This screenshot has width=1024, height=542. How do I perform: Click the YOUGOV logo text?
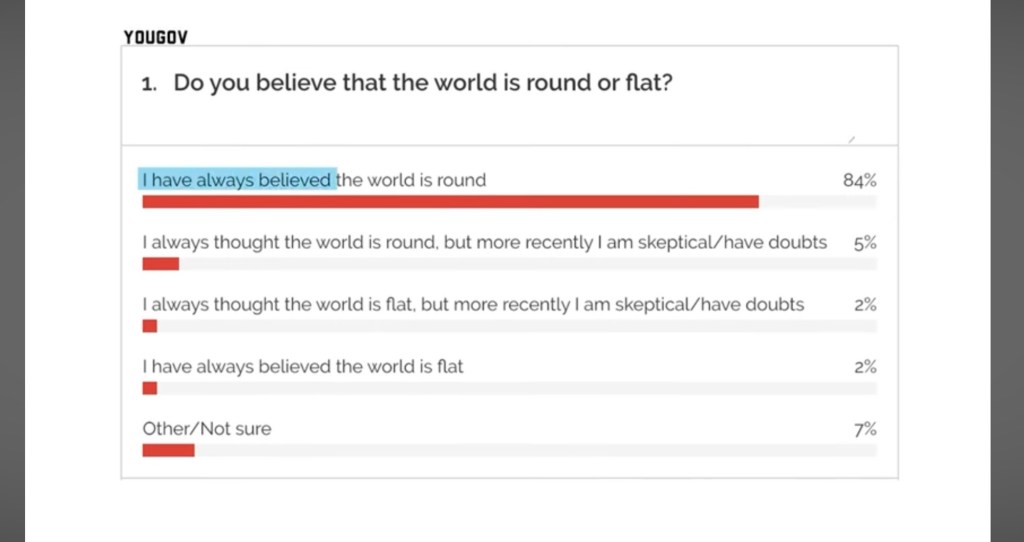pos(155,37)
